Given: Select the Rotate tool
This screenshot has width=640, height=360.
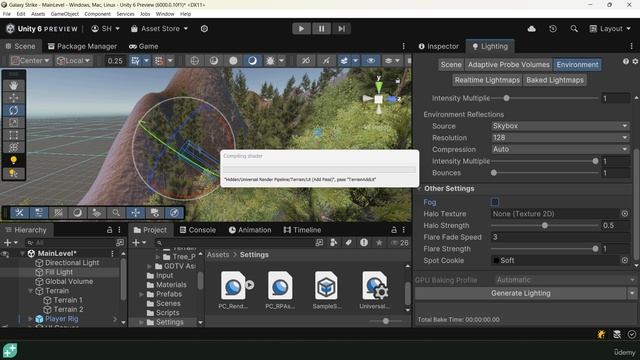Looking at the screenshot, I should [x=13, y=110].
